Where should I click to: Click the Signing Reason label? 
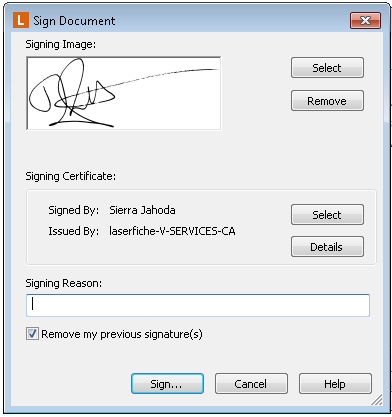coord(64,283)
